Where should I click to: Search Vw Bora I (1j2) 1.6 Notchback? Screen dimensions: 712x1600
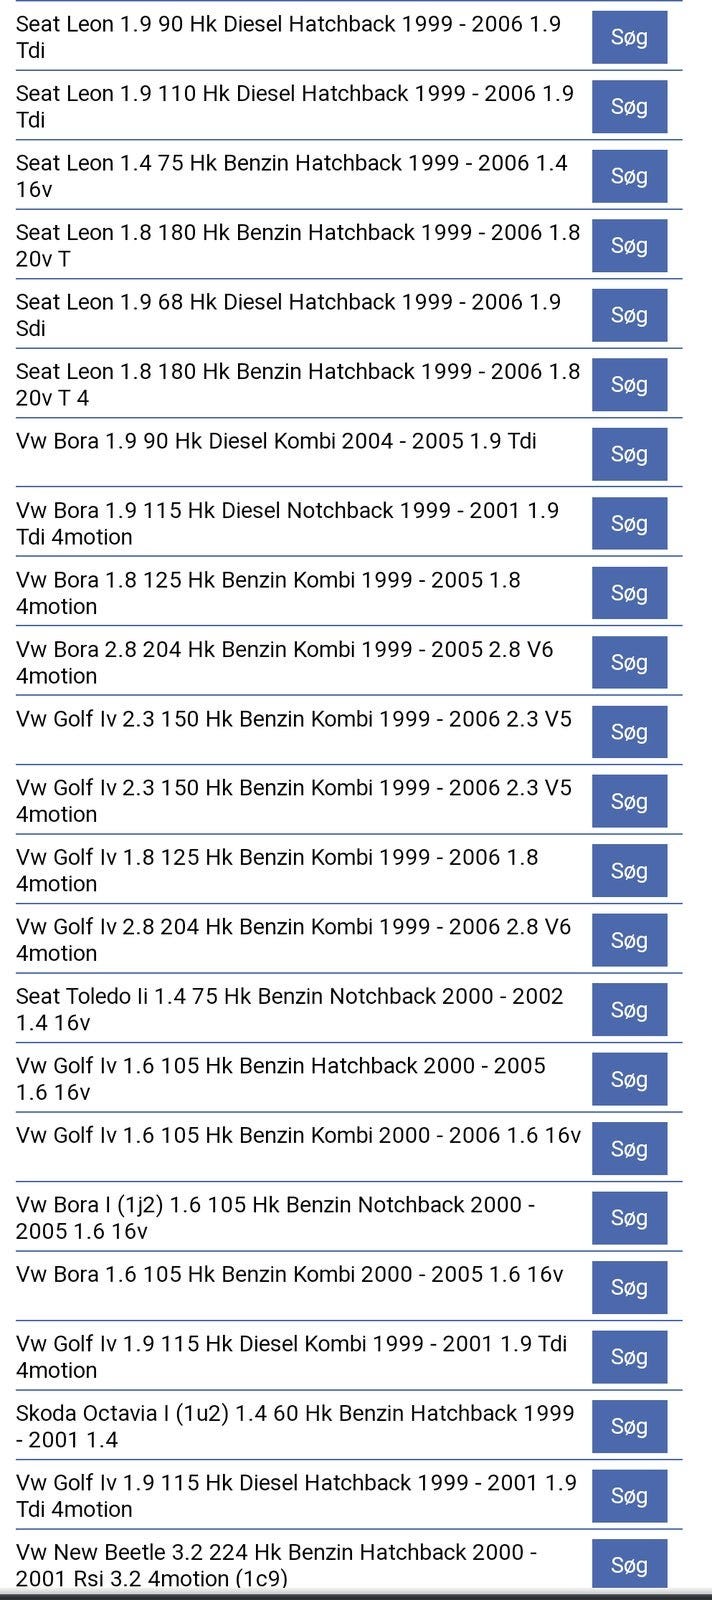tap(629, 1218)
